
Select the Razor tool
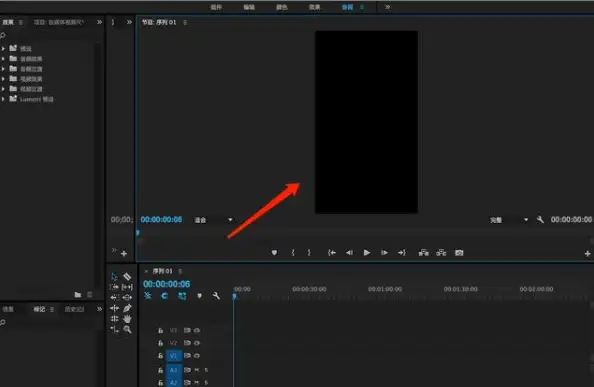[x=127, y=277]
